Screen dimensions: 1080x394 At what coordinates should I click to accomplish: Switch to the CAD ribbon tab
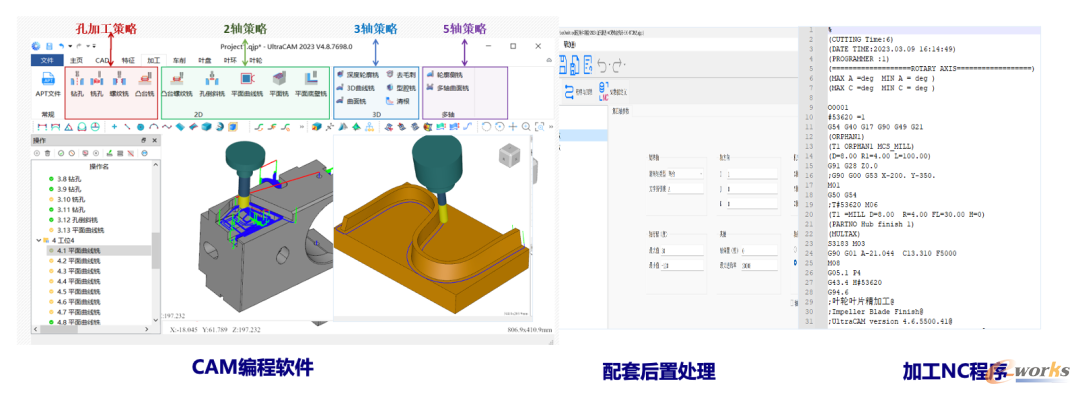pos(102,60)
